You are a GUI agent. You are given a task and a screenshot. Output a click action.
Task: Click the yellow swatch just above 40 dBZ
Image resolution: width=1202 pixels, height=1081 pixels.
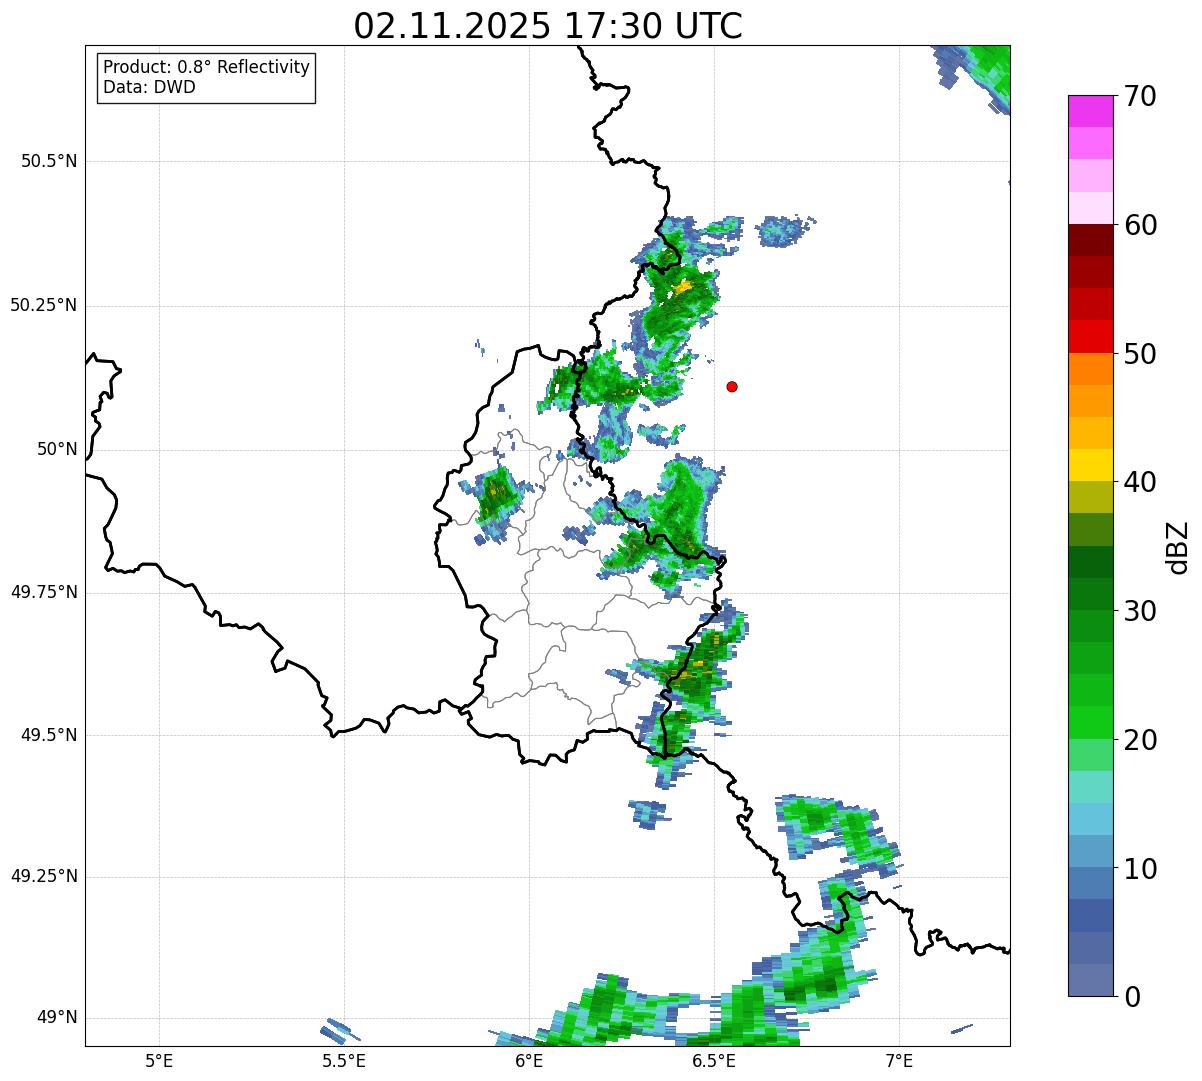point(1090,466)
